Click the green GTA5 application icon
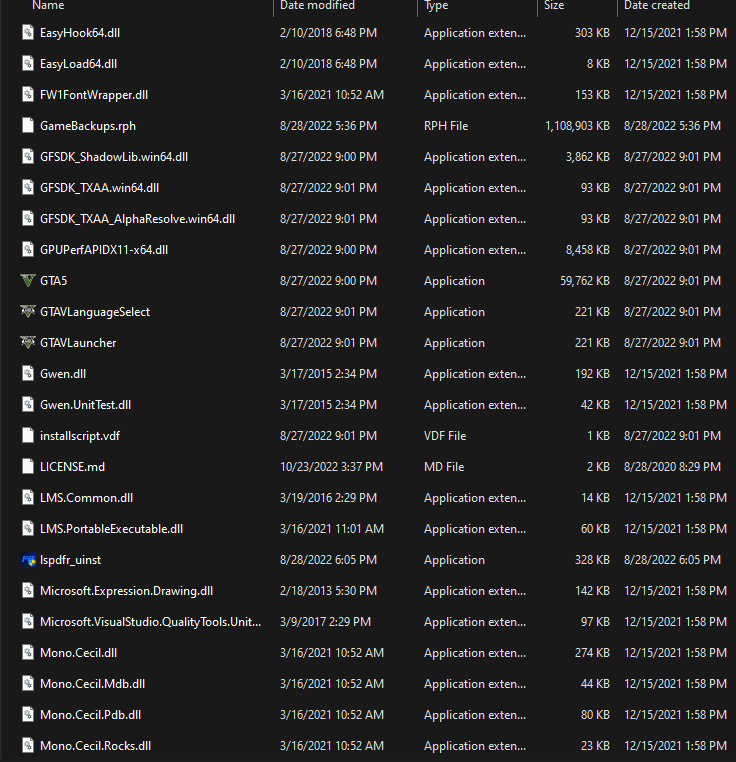Image resolution: width=736 pixels, height=762 pixels. (x=28, y=281)
